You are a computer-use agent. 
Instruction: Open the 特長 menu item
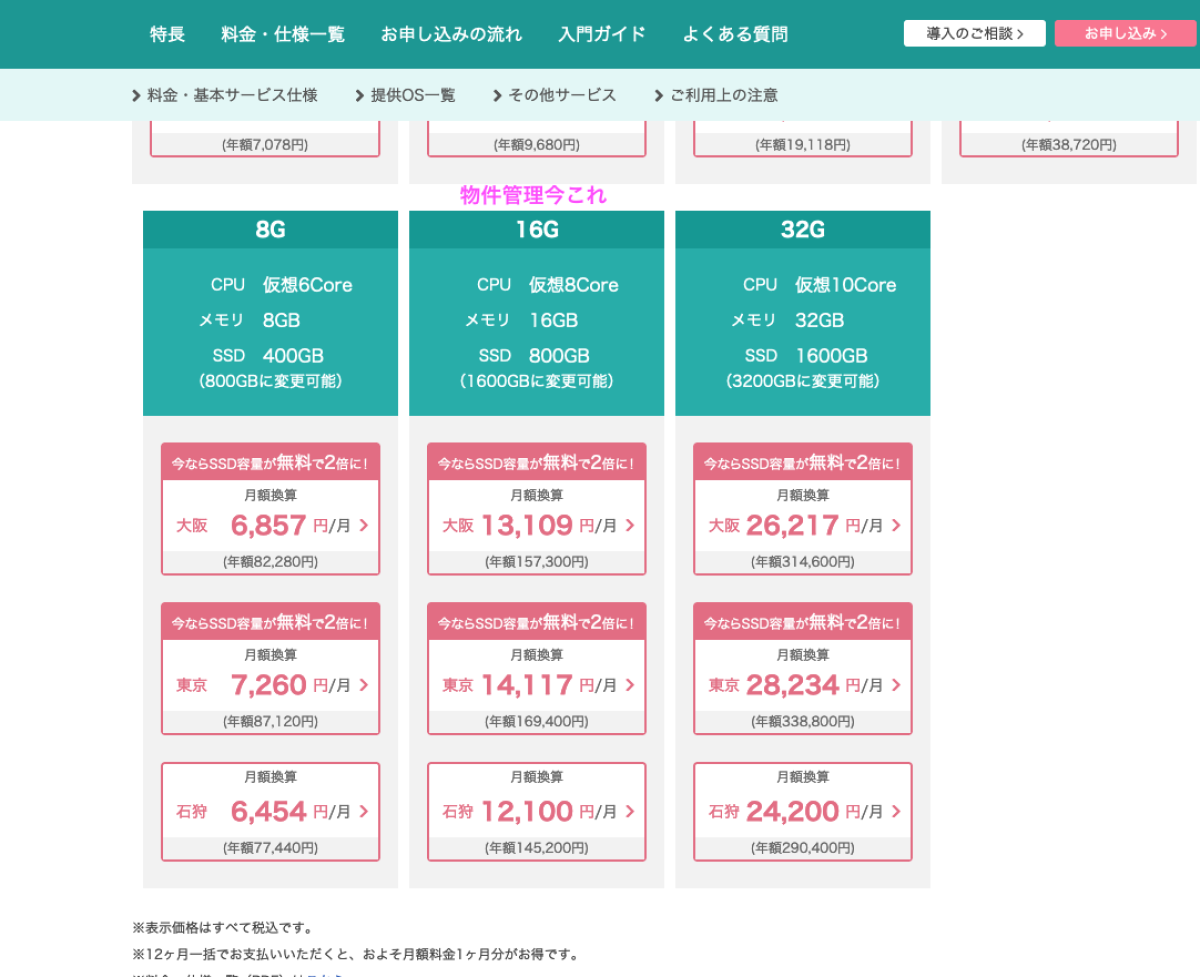(x=167, y=34)
